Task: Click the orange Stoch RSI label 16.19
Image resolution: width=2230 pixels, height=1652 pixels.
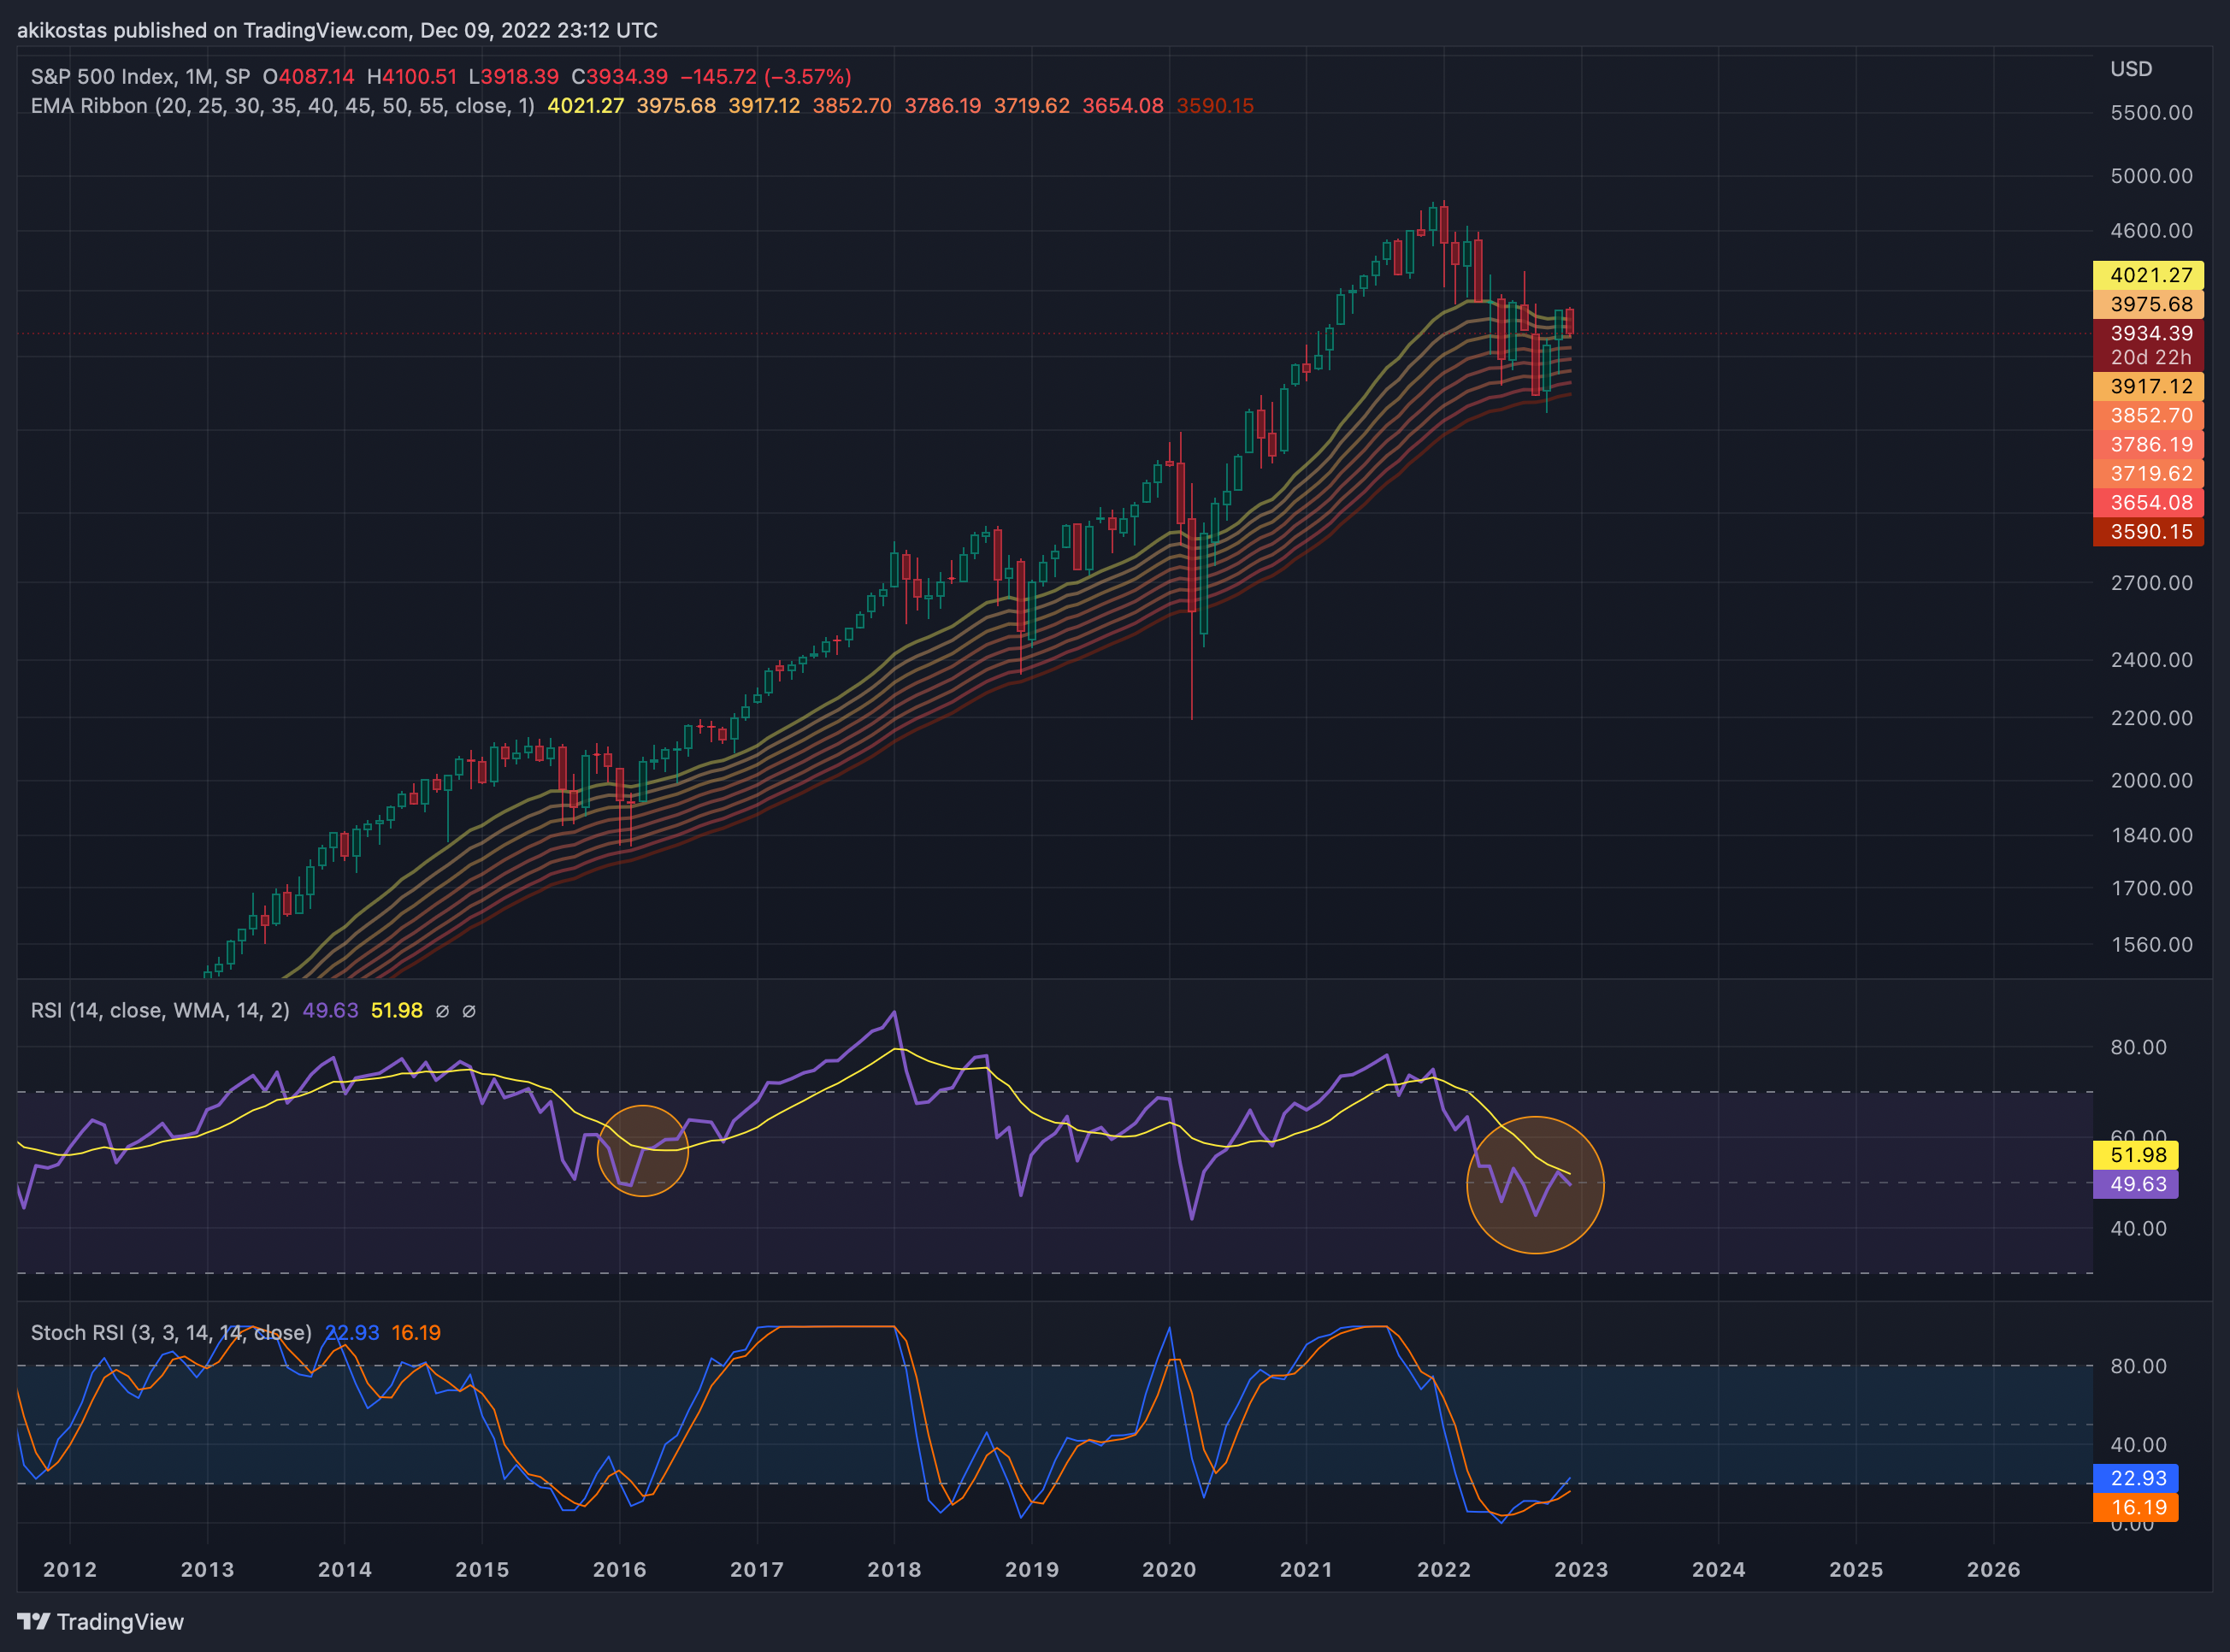Action: click(x=2136, y=1507)
